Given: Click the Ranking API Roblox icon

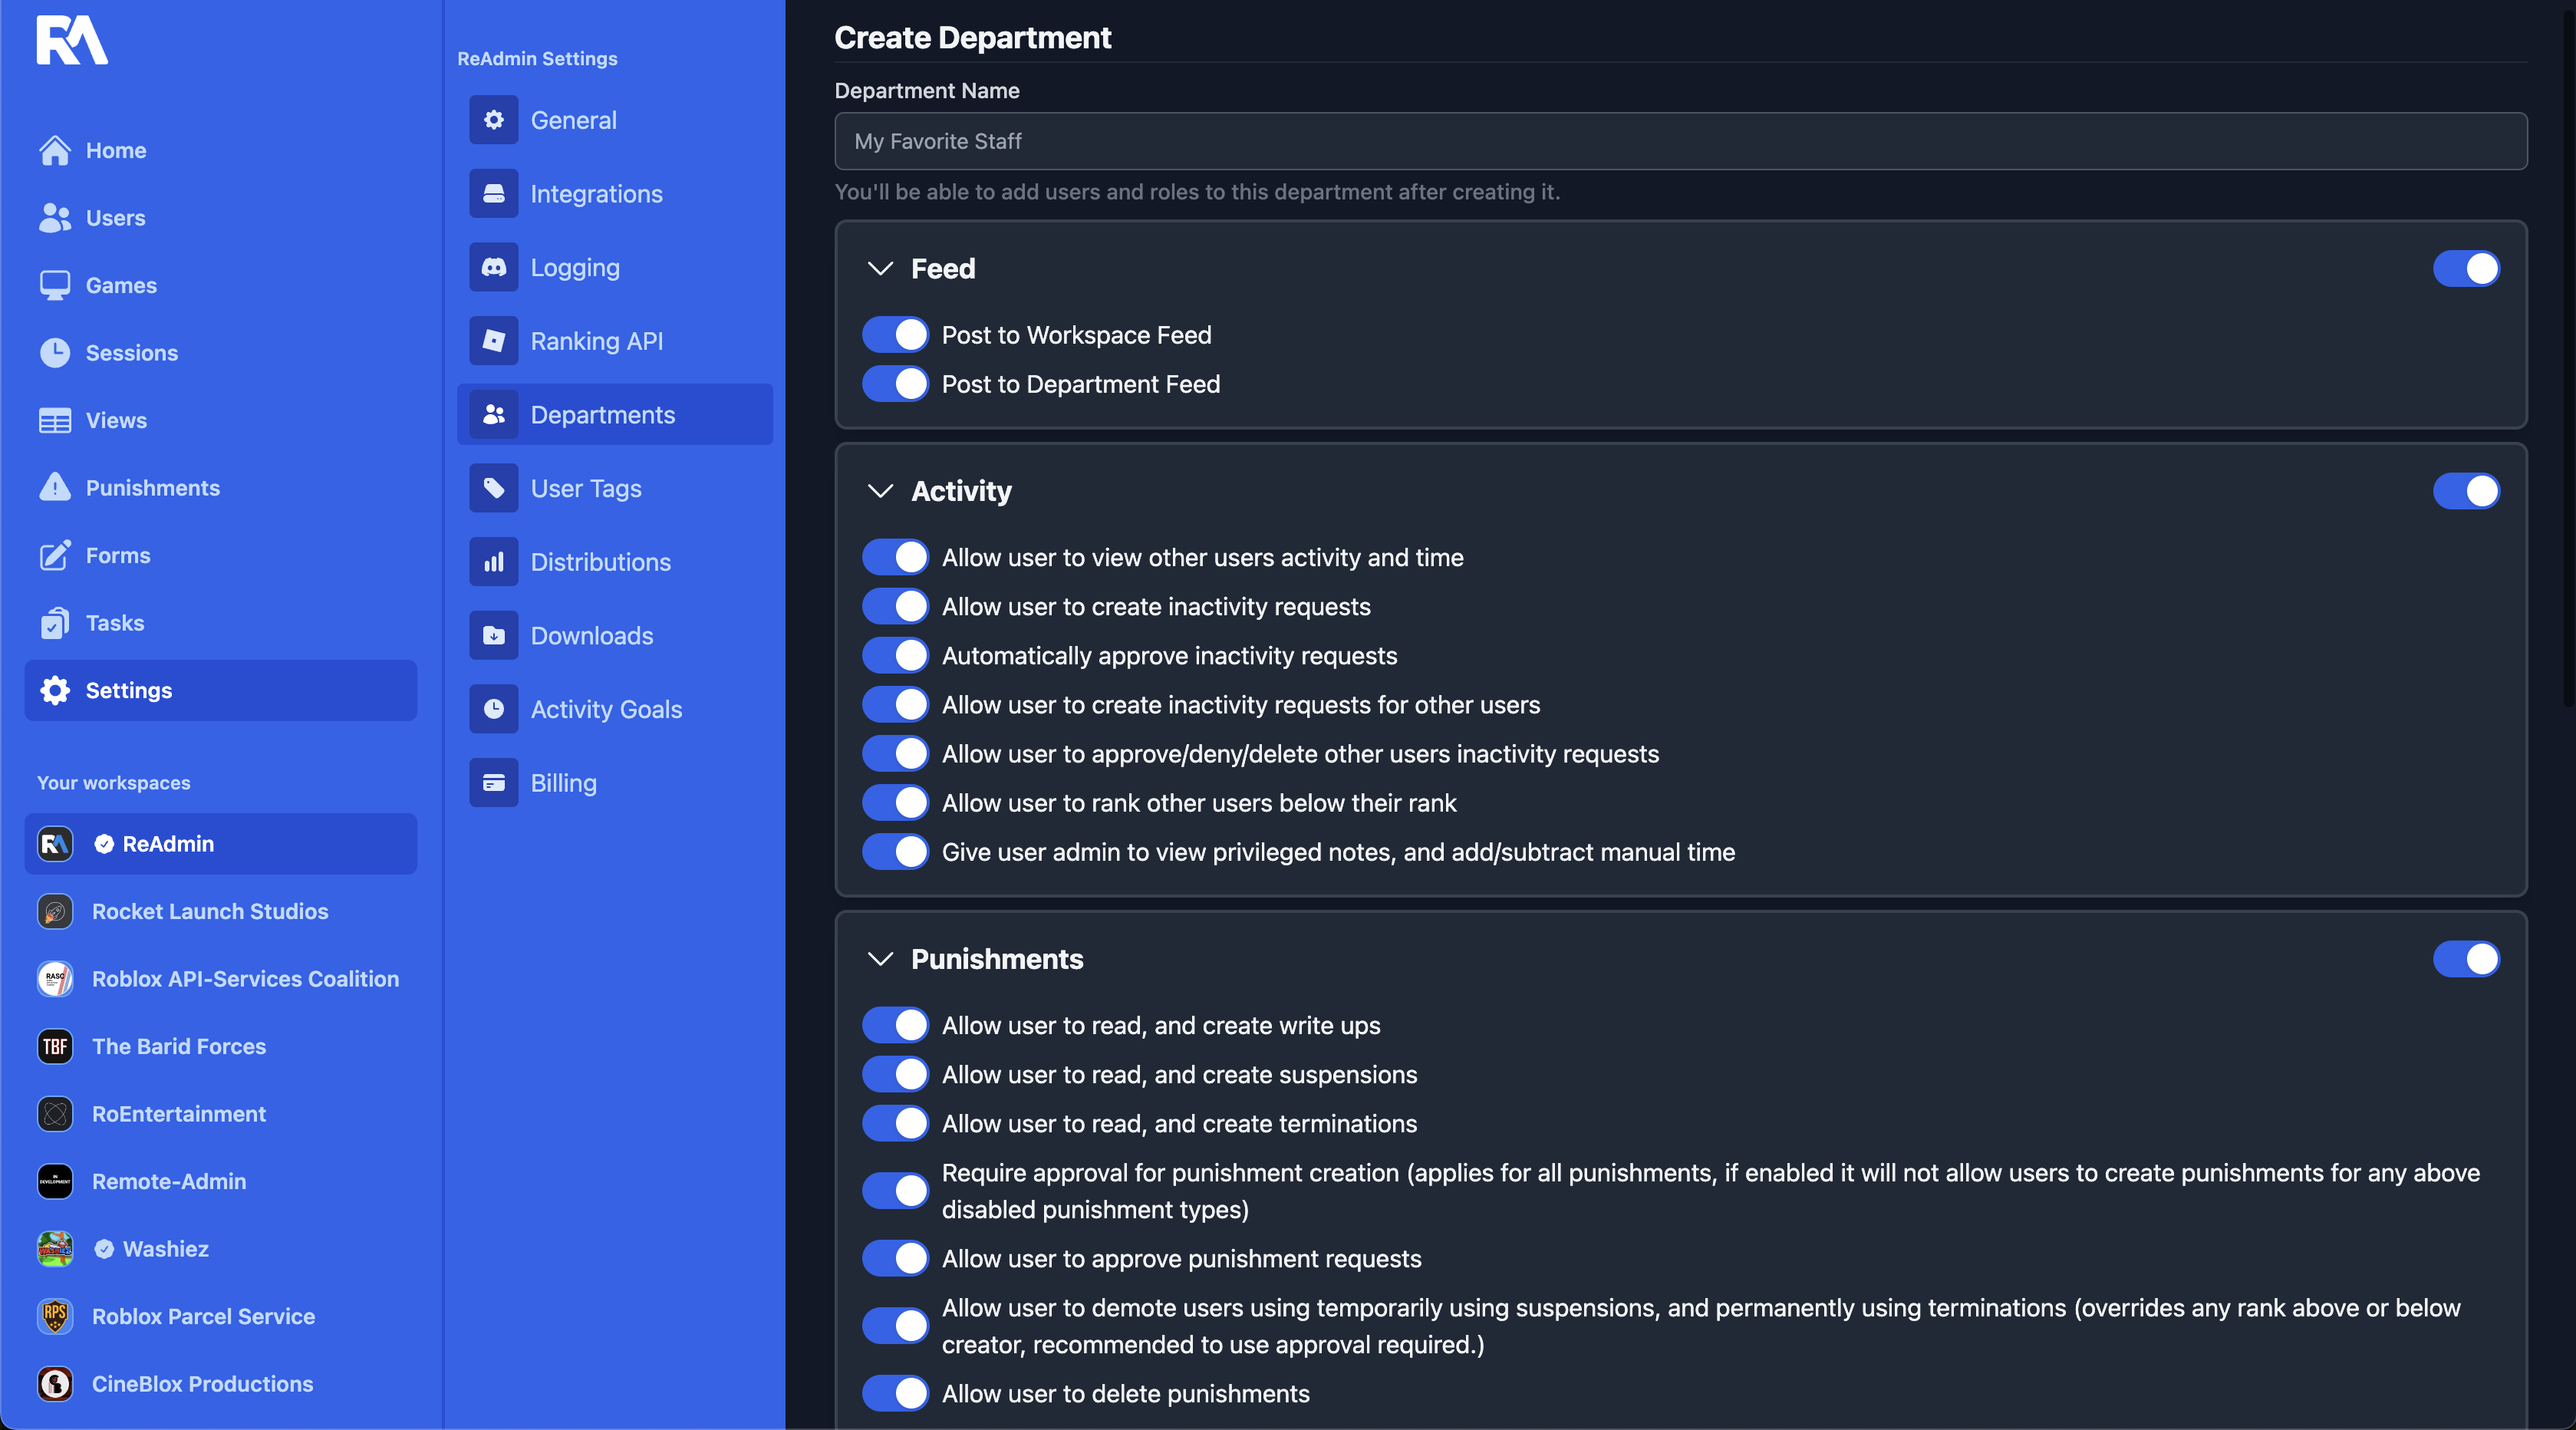Looking at the screenshot, I should tap(493, 341).
